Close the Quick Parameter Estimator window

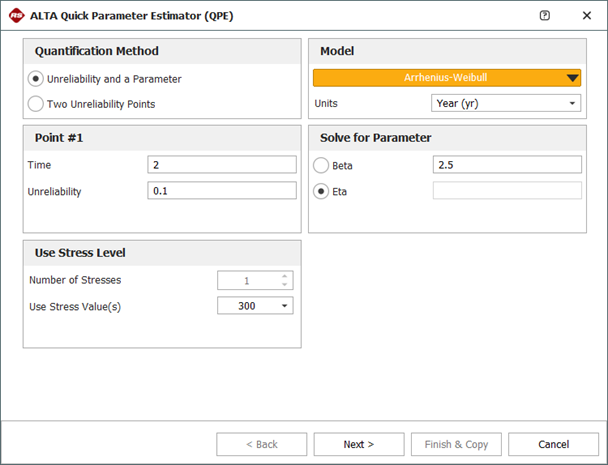[586, 16]
